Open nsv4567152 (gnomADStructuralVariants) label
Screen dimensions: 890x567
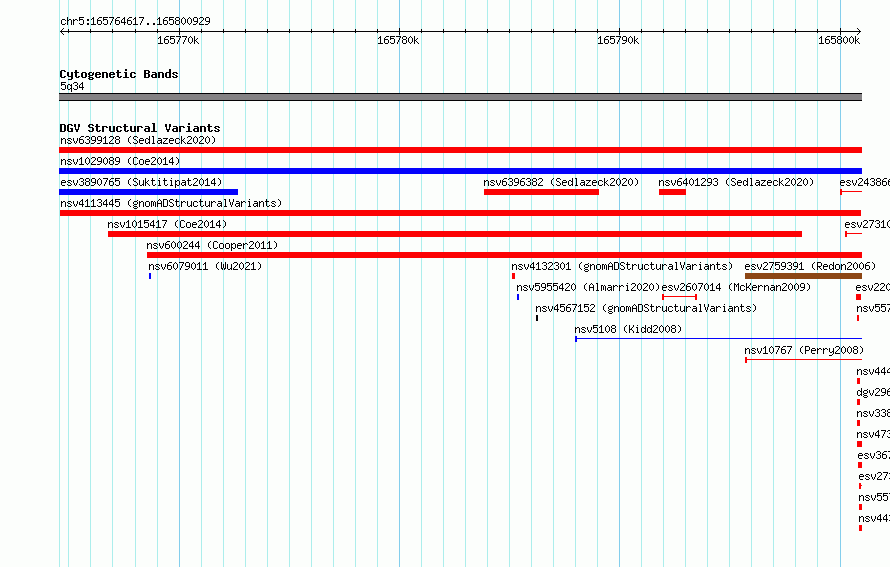click(646, 308)
